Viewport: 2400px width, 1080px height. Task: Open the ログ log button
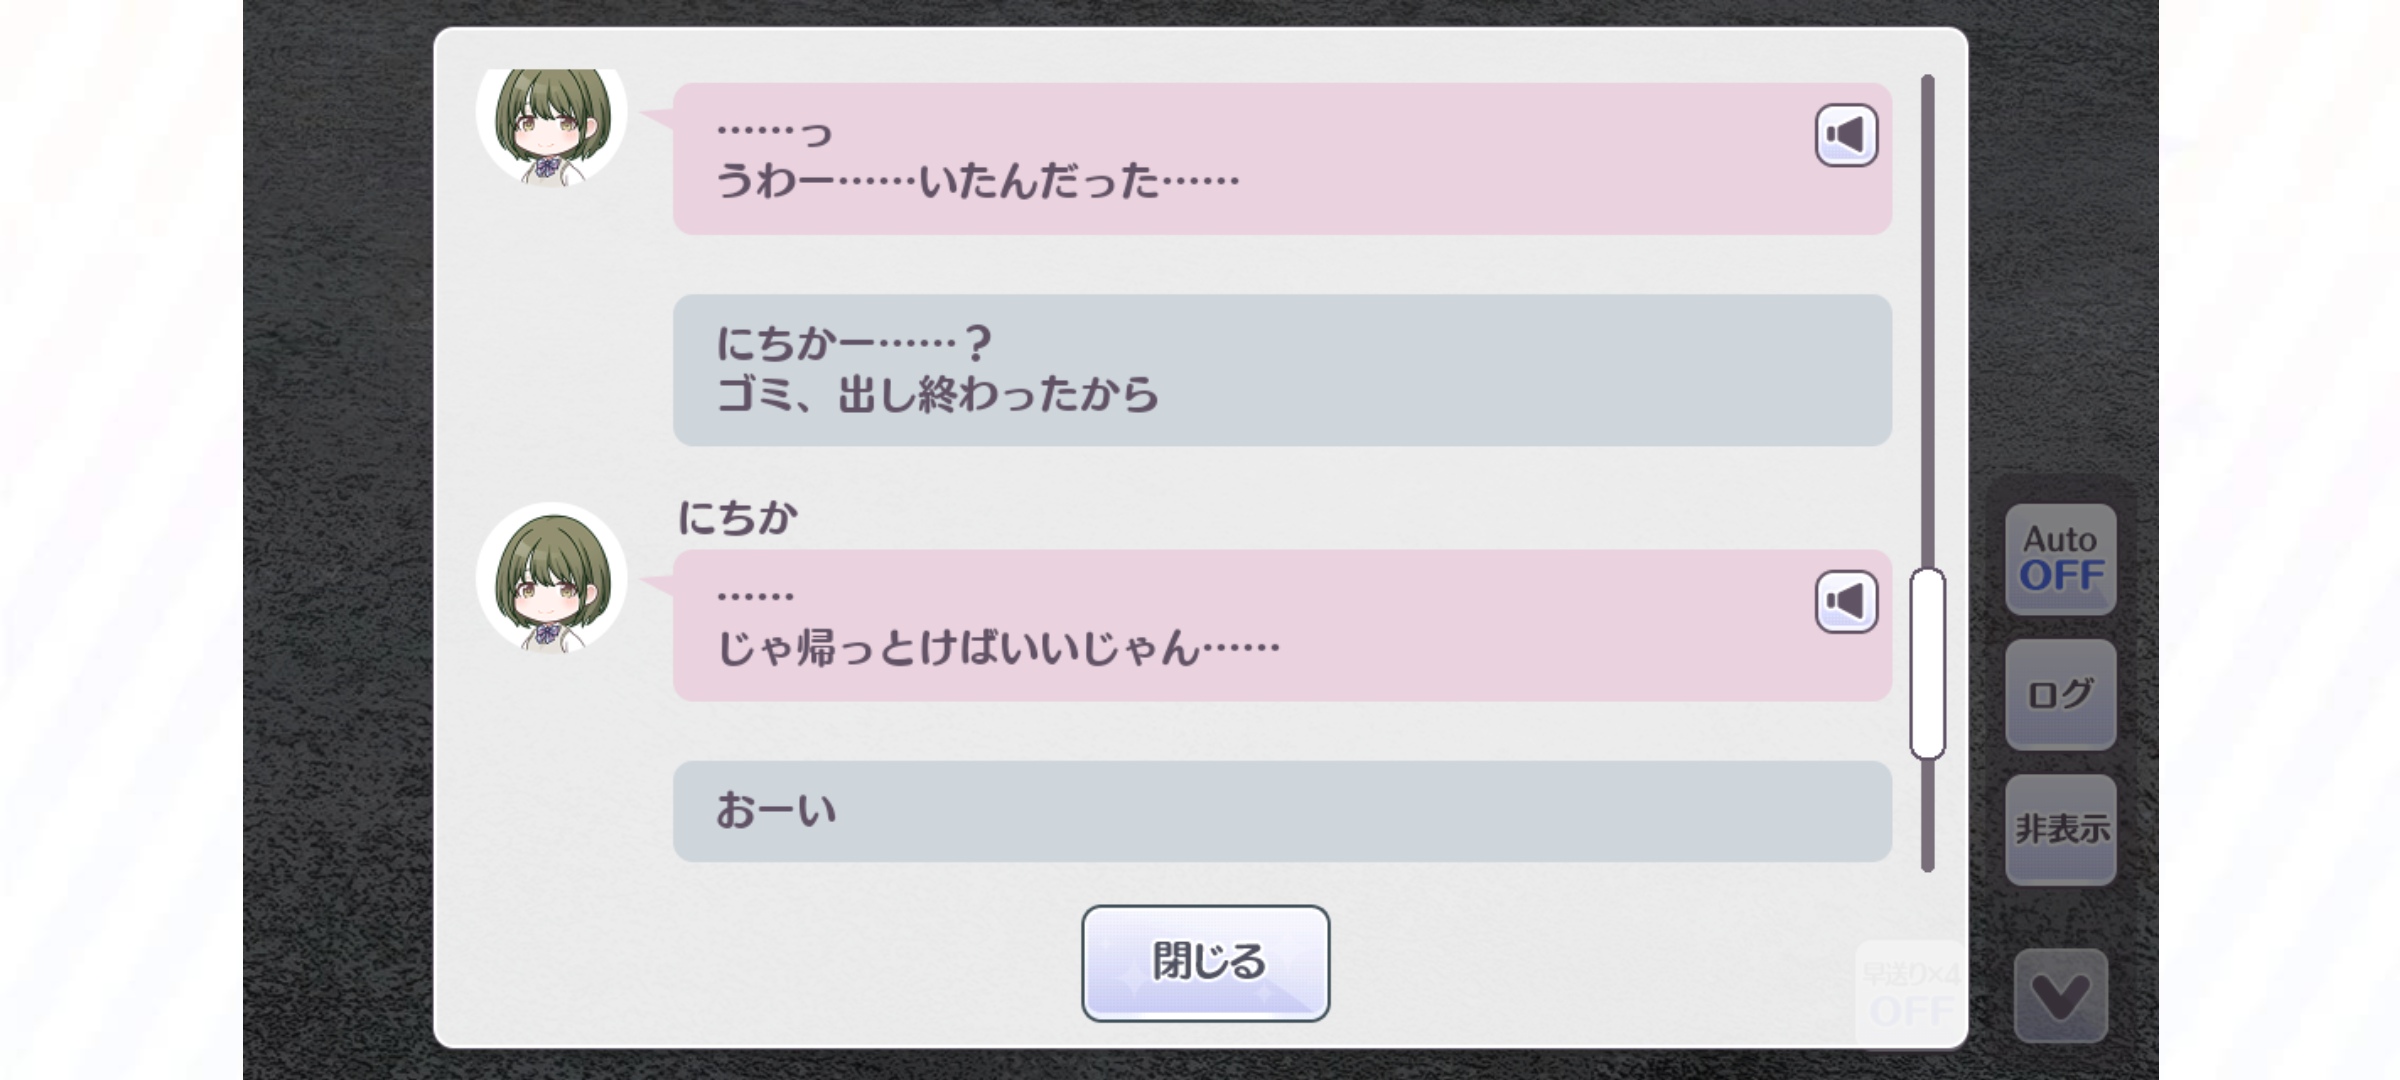point(2060,694)
